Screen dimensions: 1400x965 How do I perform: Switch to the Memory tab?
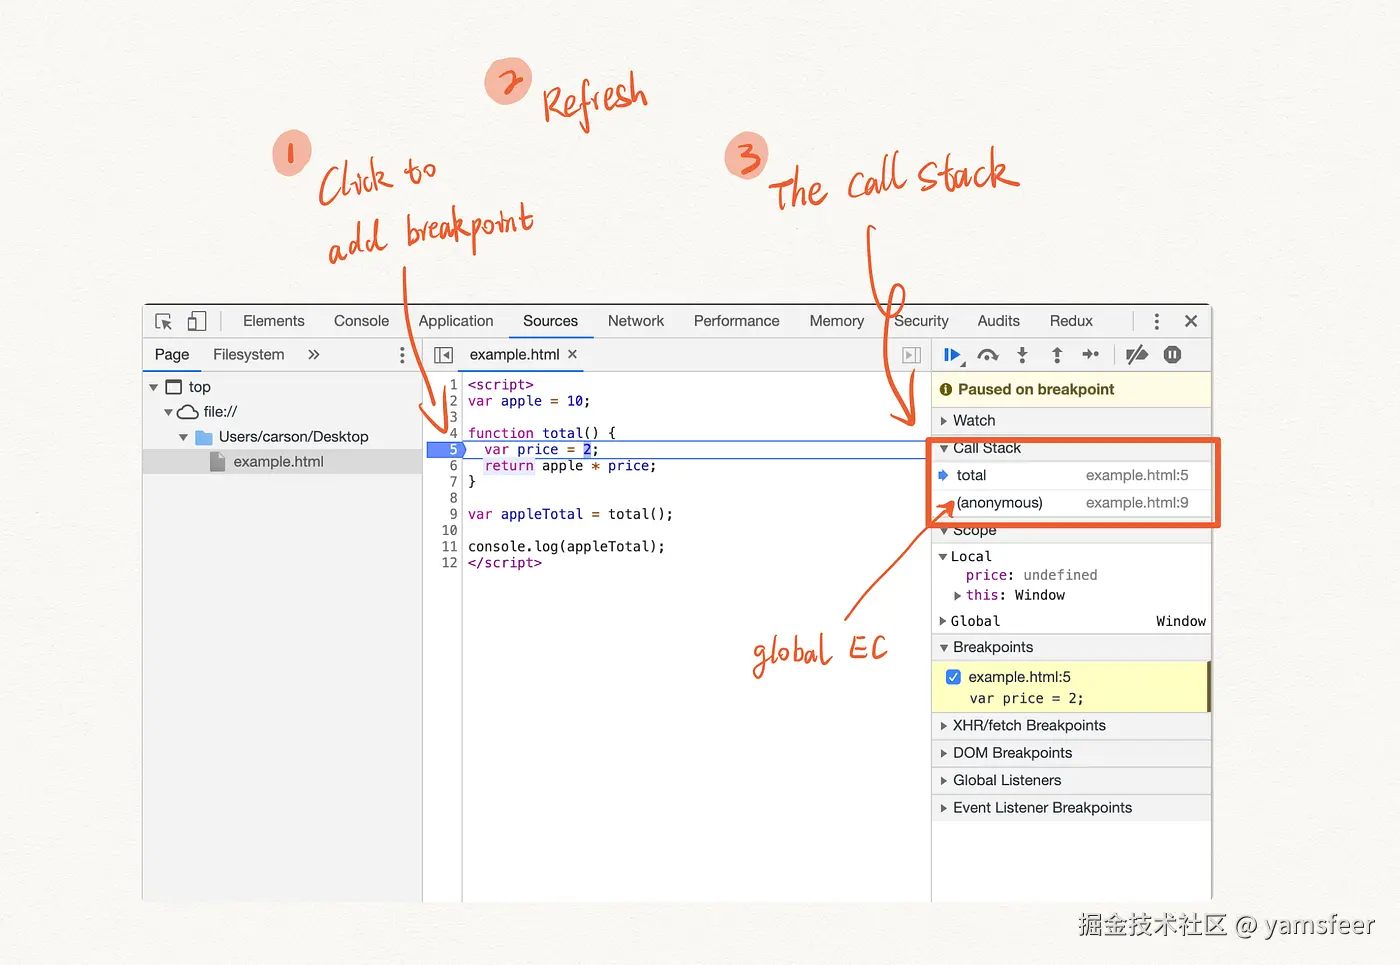pyautogui.click(x=837, y=321)
